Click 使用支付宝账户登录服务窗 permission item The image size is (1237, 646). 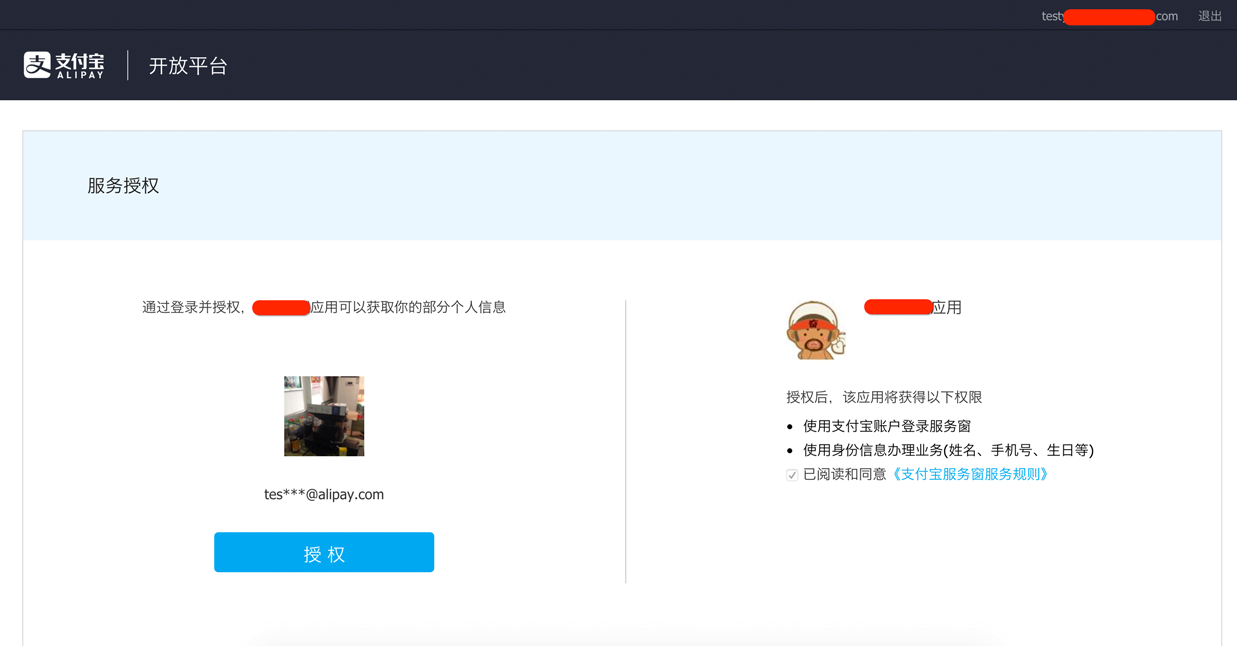coord(887,426)
